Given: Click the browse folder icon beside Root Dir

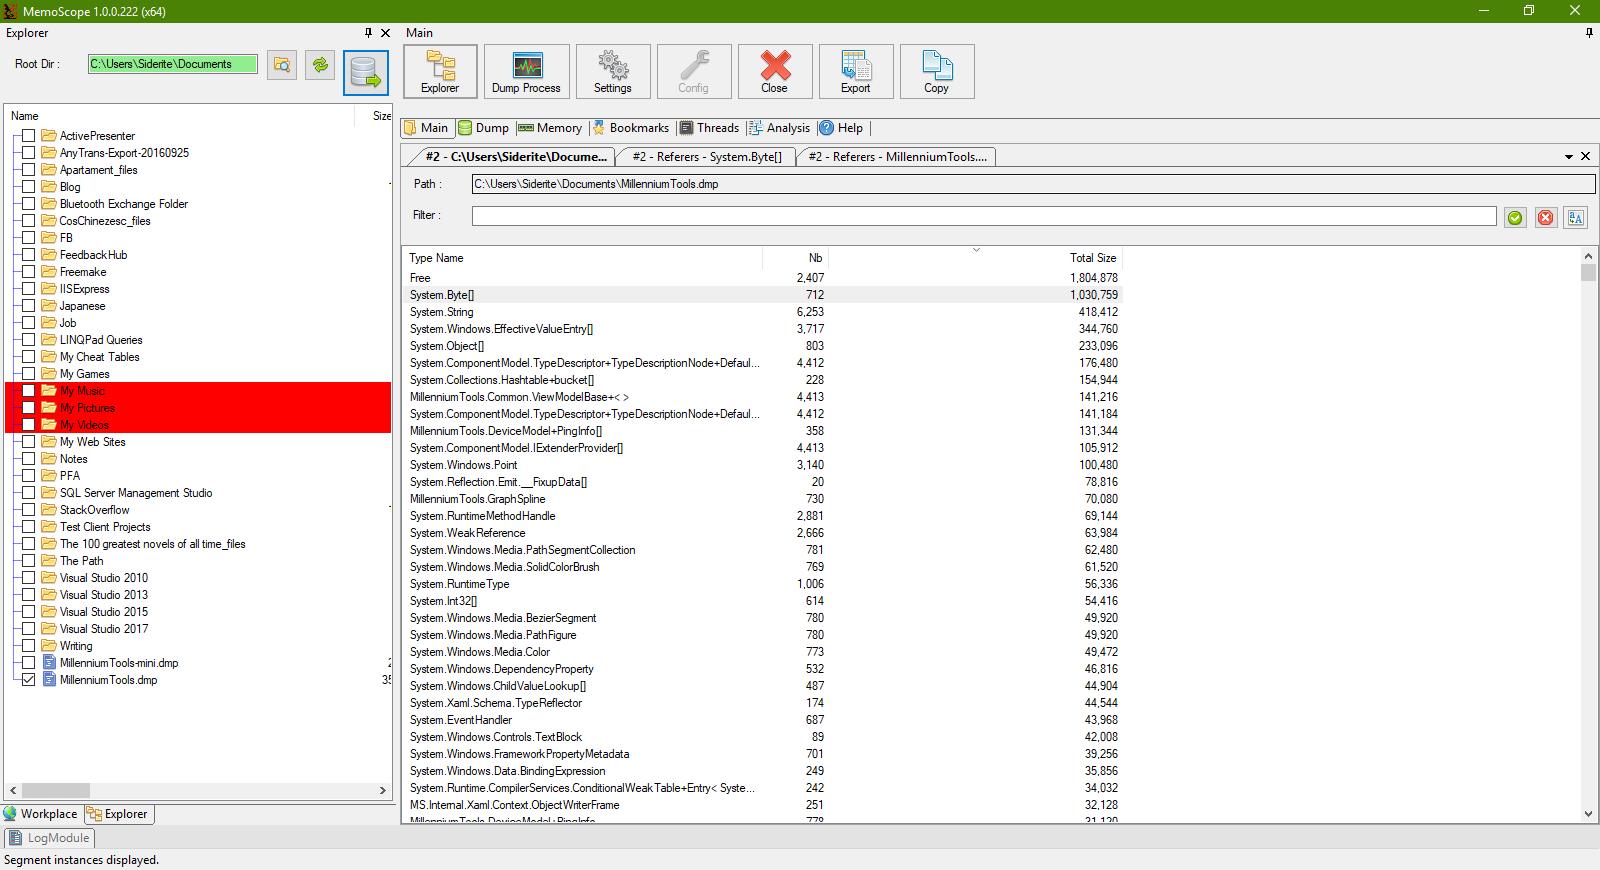Looking at the screenshot, I should tap(282, 65).
